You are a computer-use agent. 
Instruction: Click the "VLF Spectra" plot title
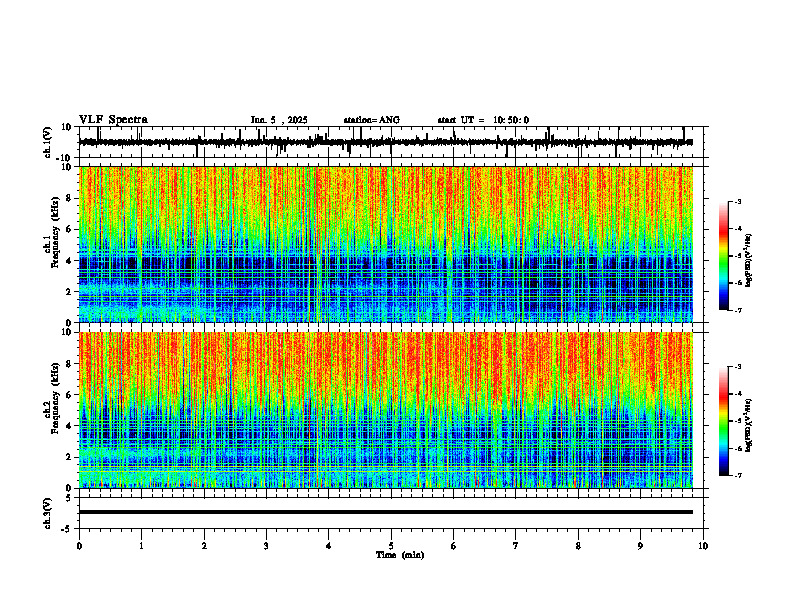[x=113, y=120]
